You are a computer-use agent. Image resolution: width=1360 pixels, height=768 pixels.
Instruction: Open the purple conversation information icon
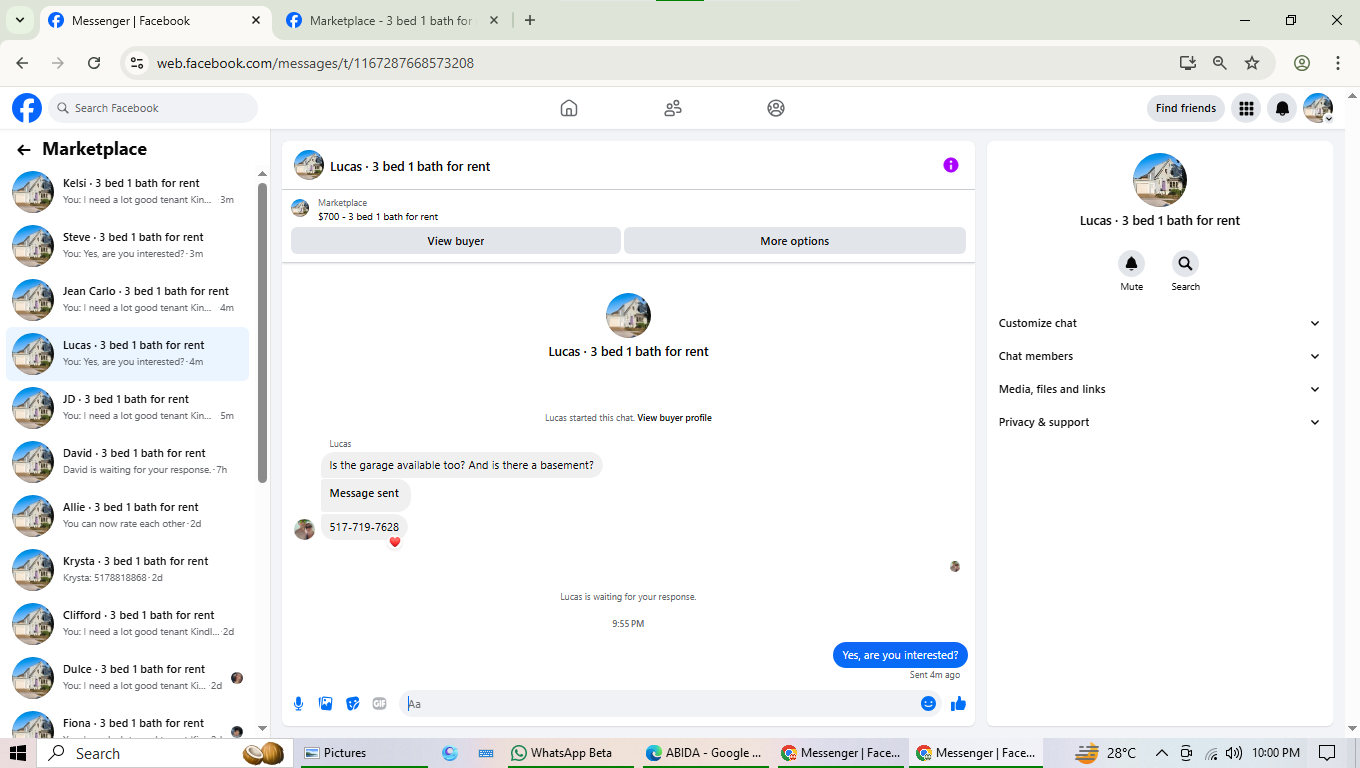pyautogui.click(x=951, y=165)
